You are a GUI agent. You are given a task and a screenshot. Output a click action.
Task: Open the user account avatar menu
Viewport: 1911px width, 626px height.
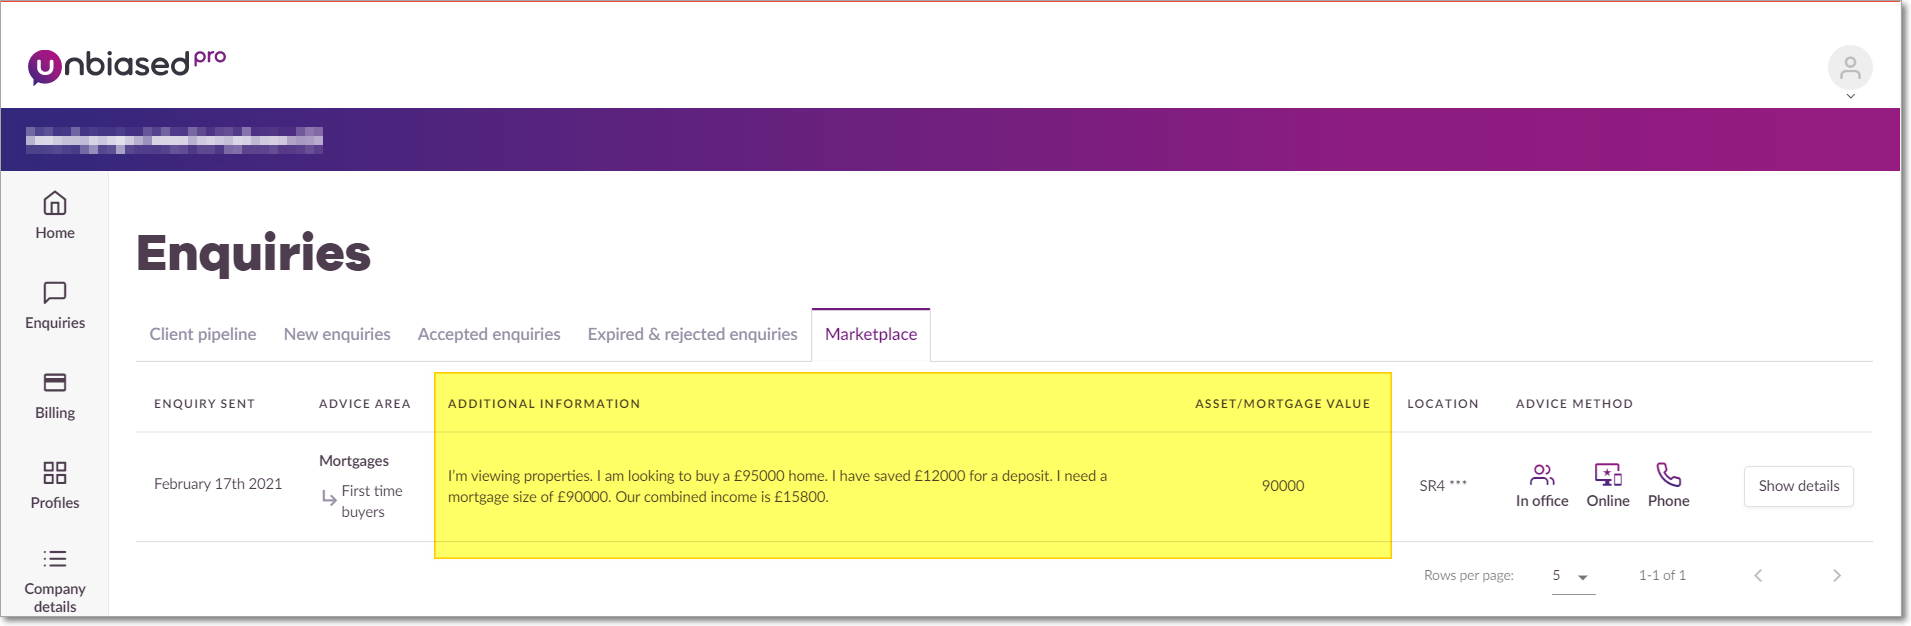pos(1850,68)
